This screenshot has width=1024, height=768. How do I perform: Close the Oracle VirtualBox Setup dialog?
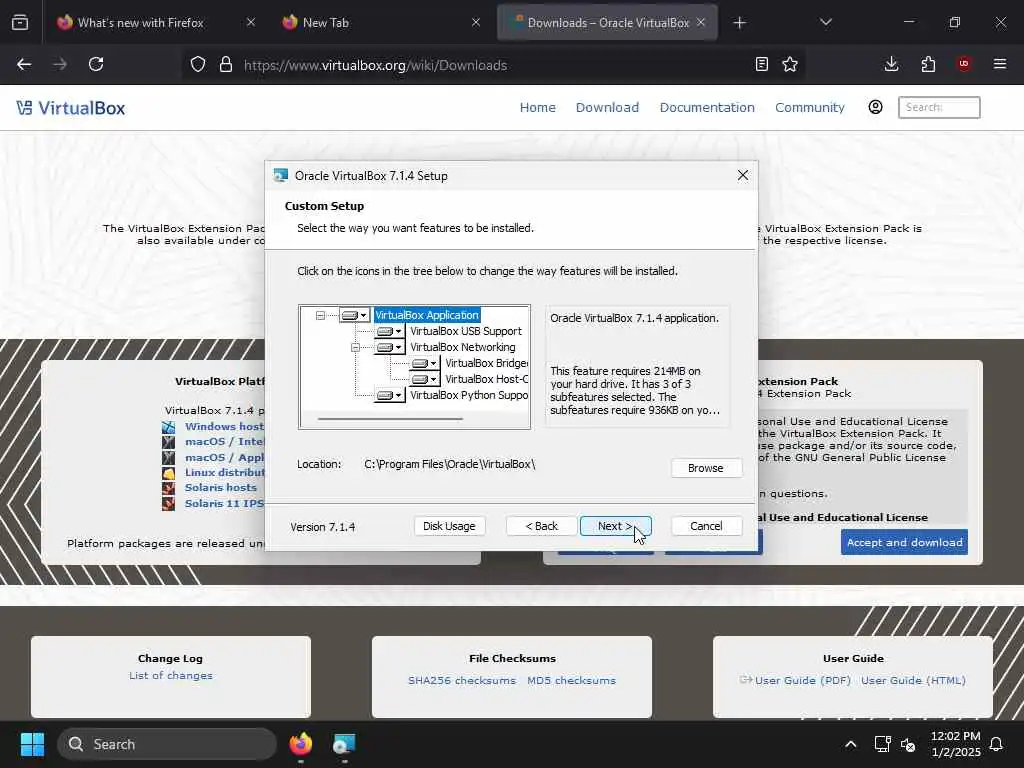[743, 176]
